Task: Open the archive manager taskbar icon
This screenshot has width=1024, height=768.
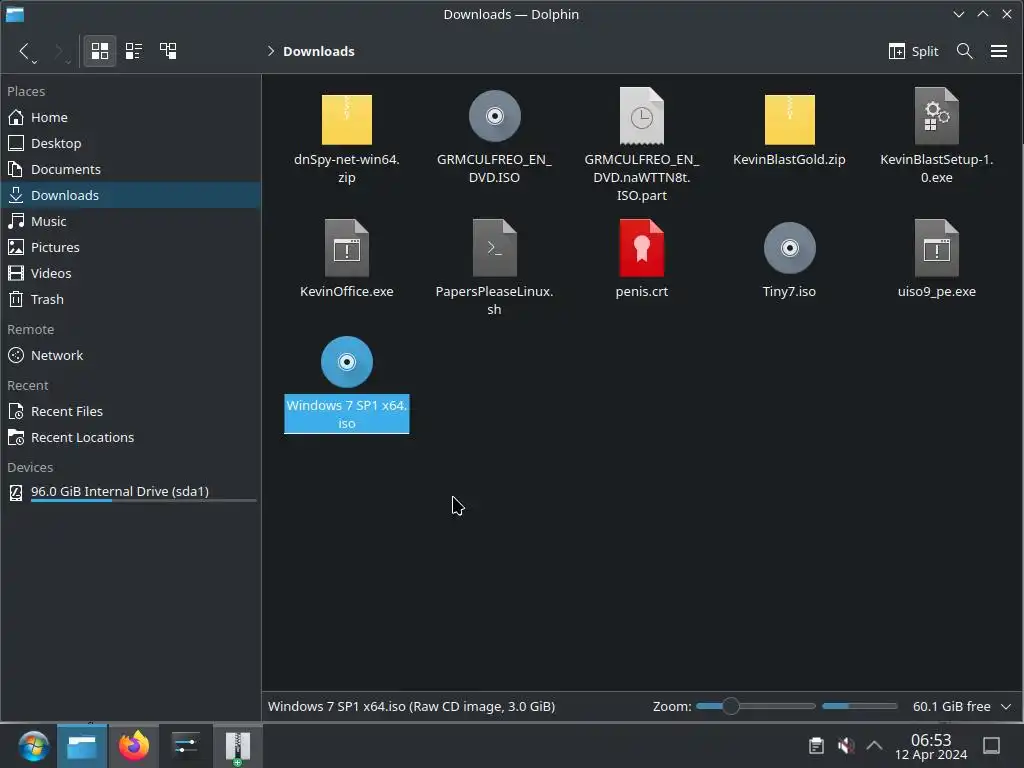Action: (238, 746)
